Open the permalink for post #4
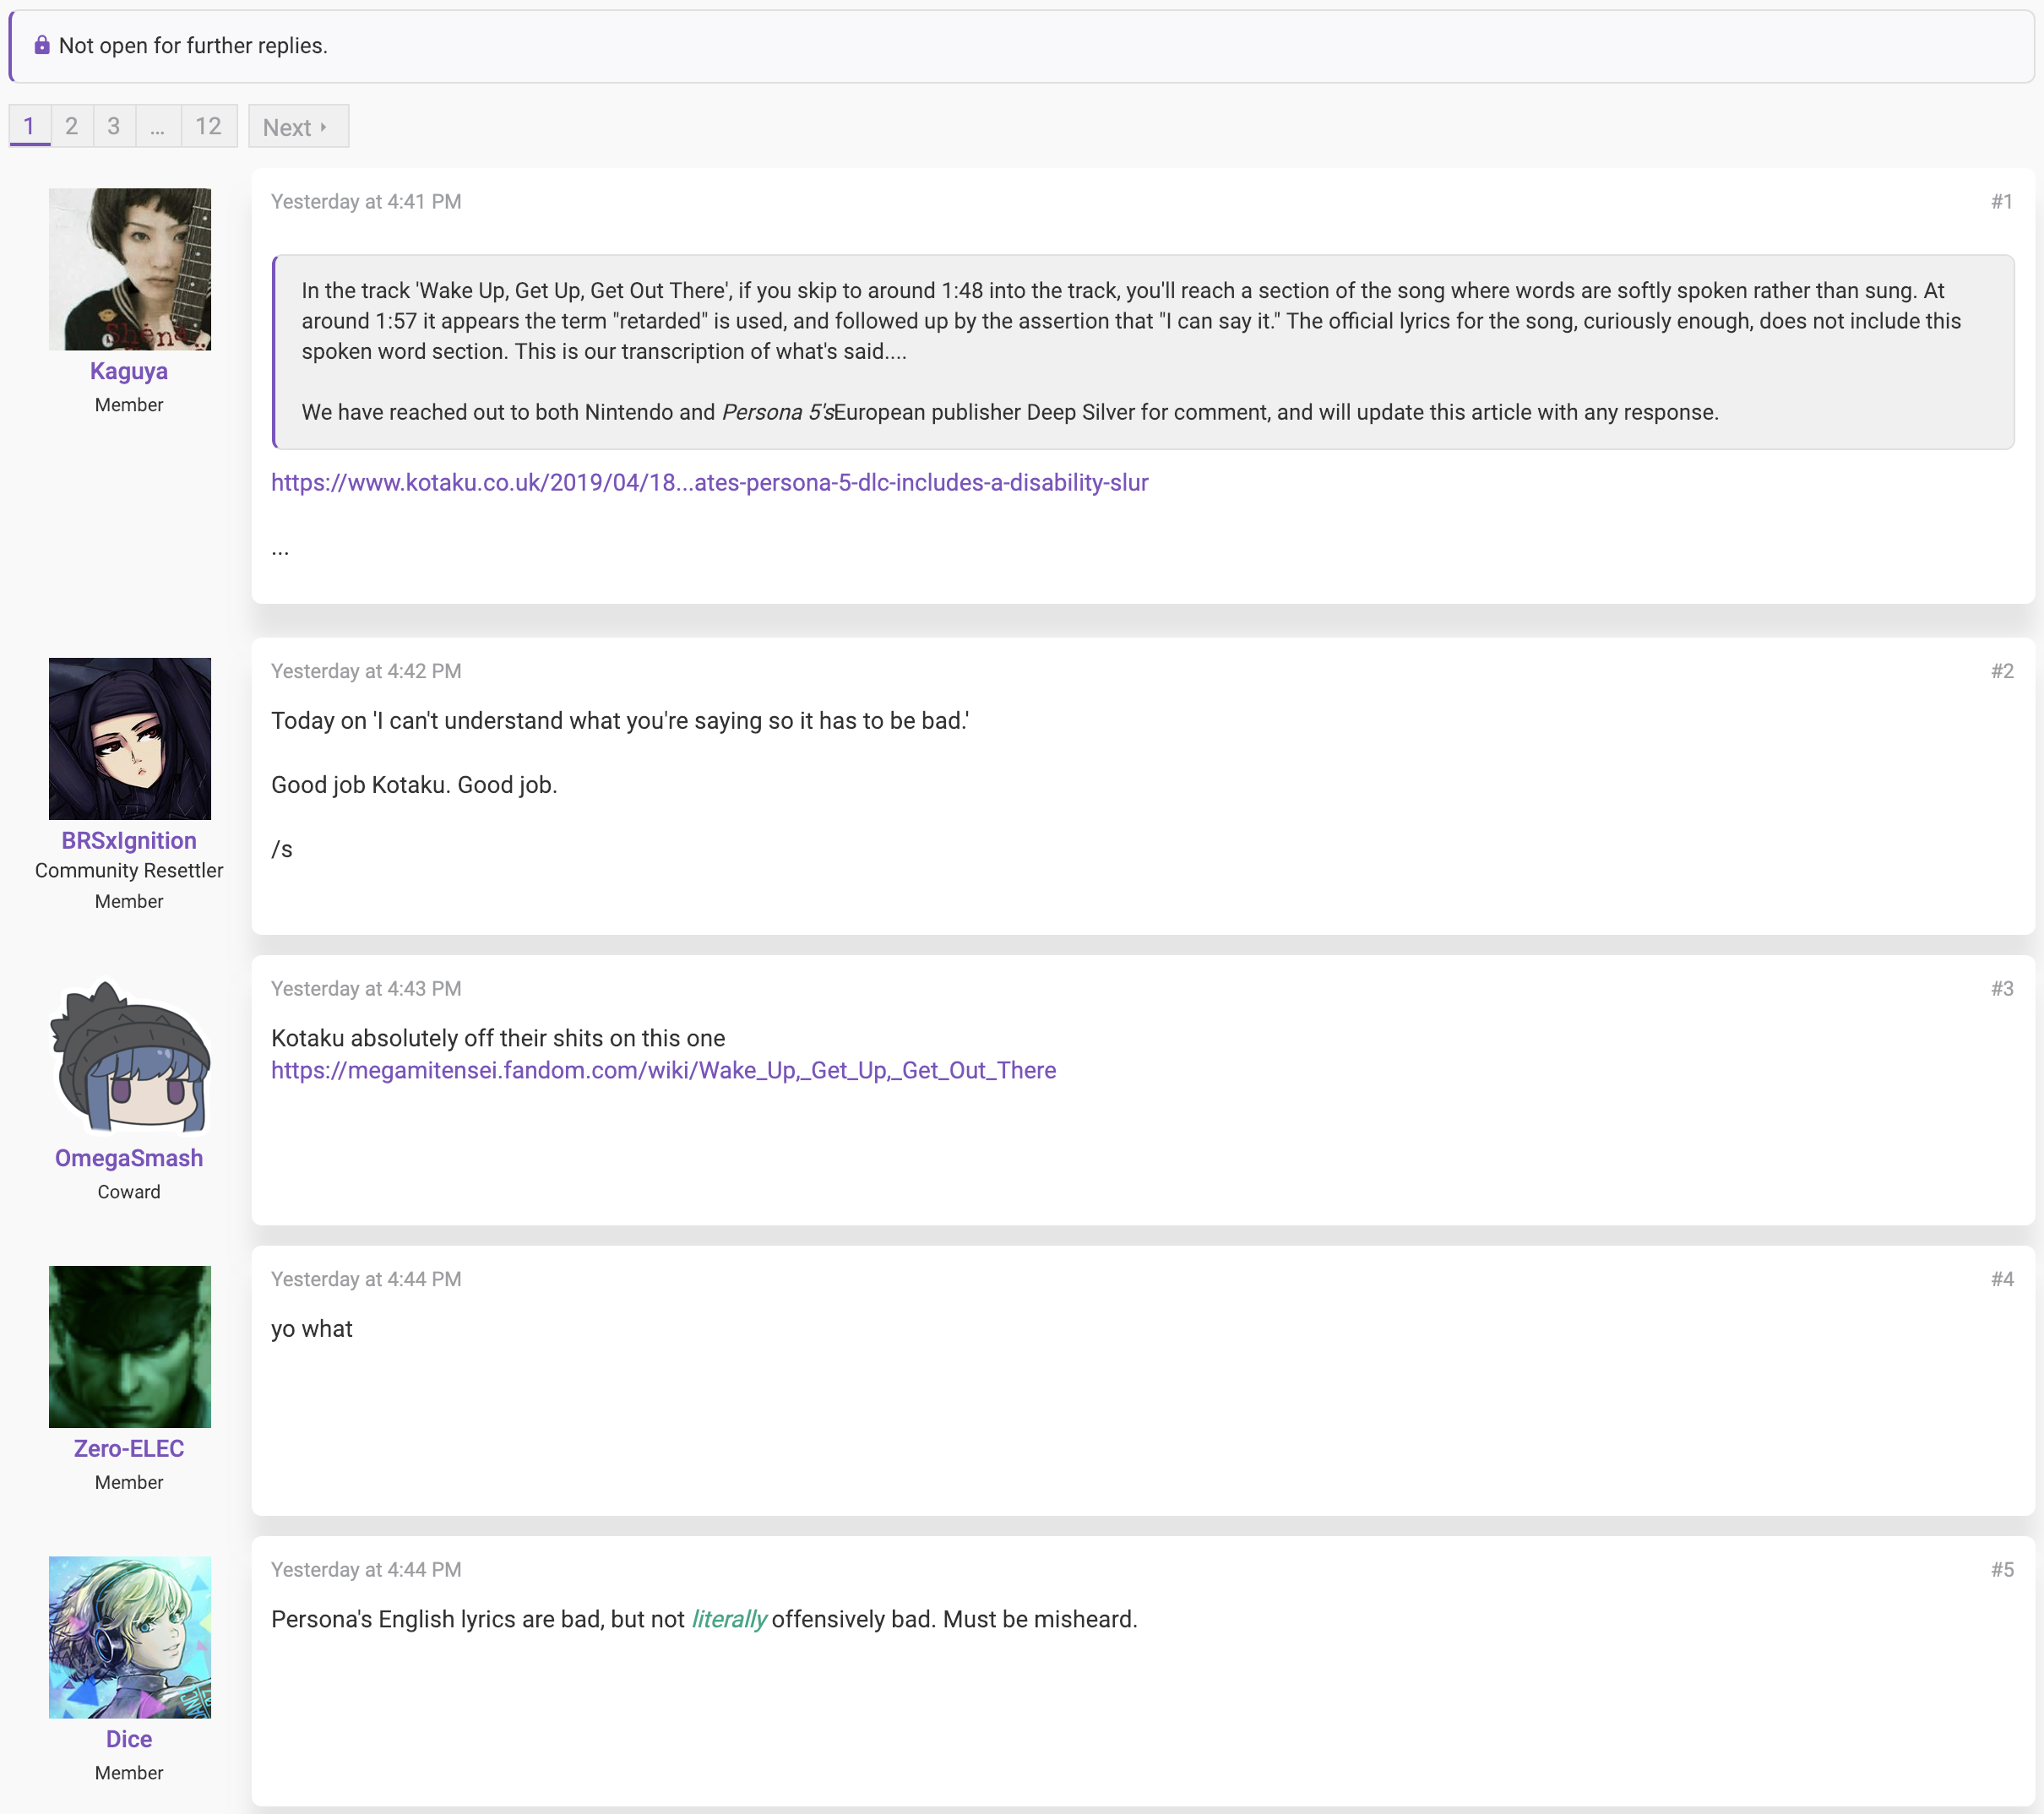This screenshot has height=1814, width=2044. pyautogui.click(x=2001, y=1279)
